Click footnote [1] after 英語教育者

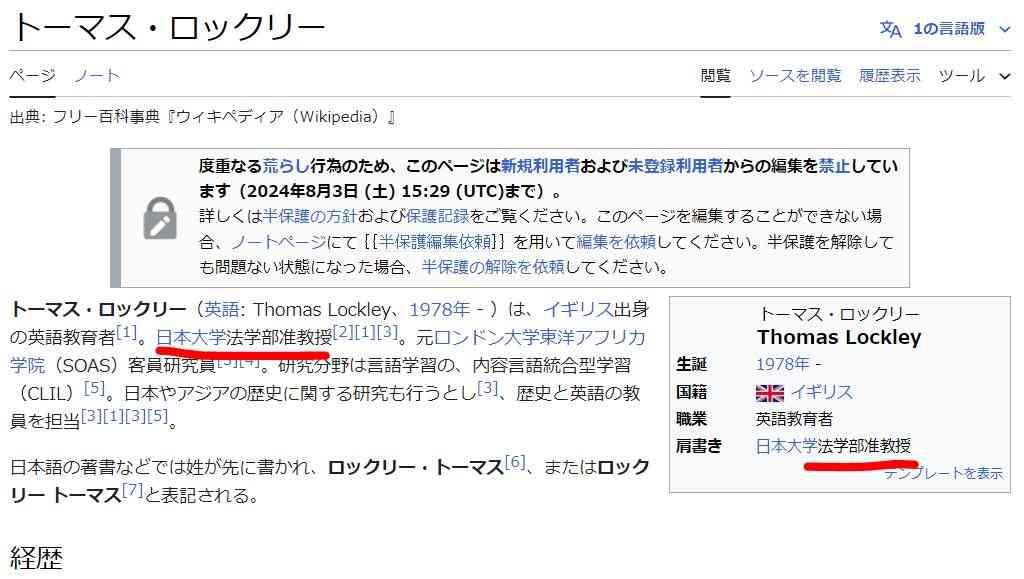[x=127, y=332]
